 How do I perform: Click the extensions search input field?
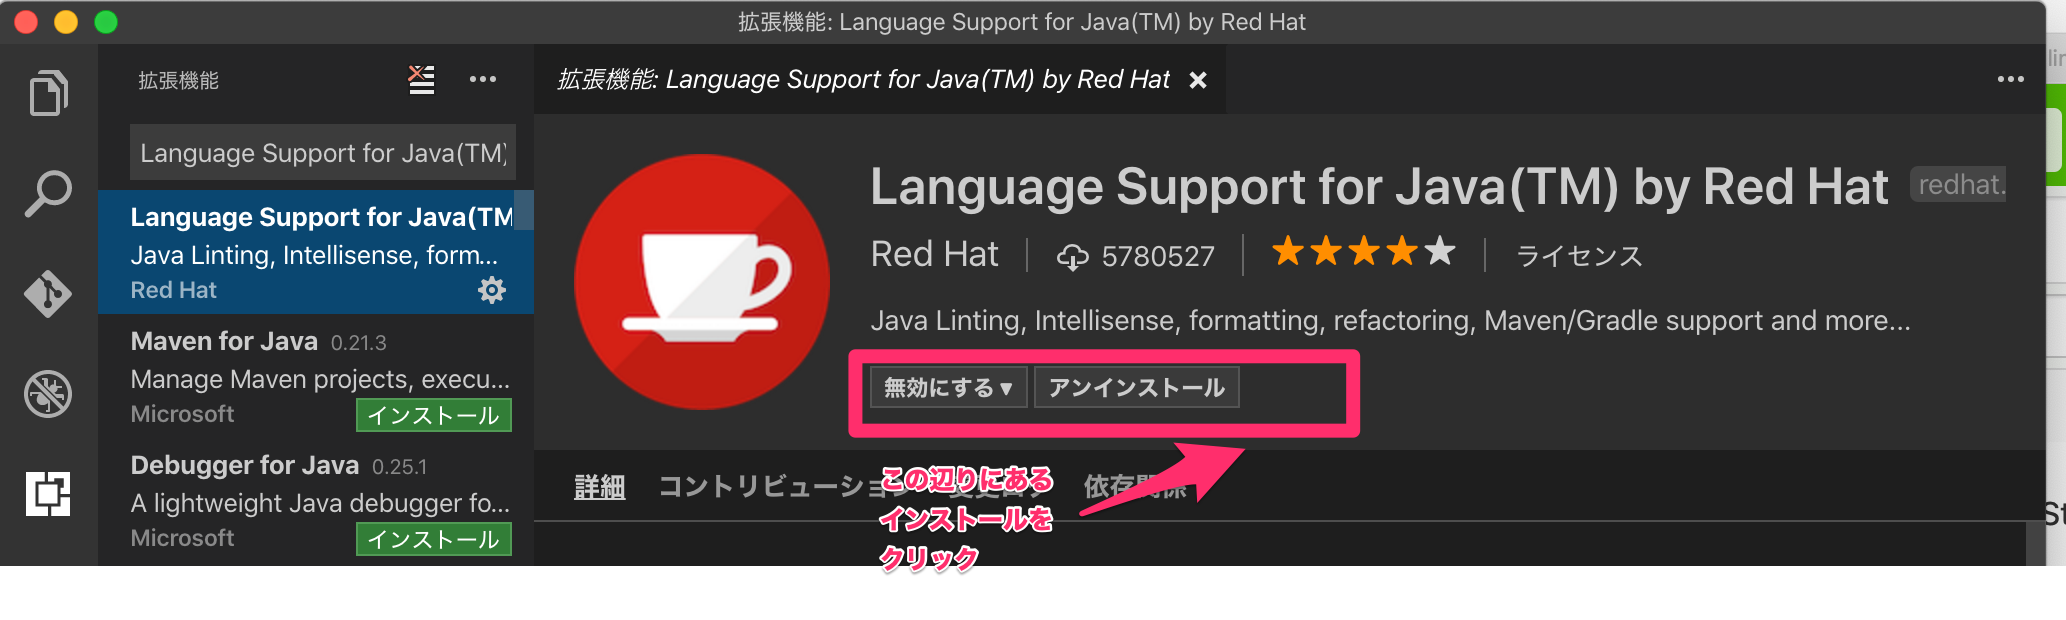tap(323, 152)
